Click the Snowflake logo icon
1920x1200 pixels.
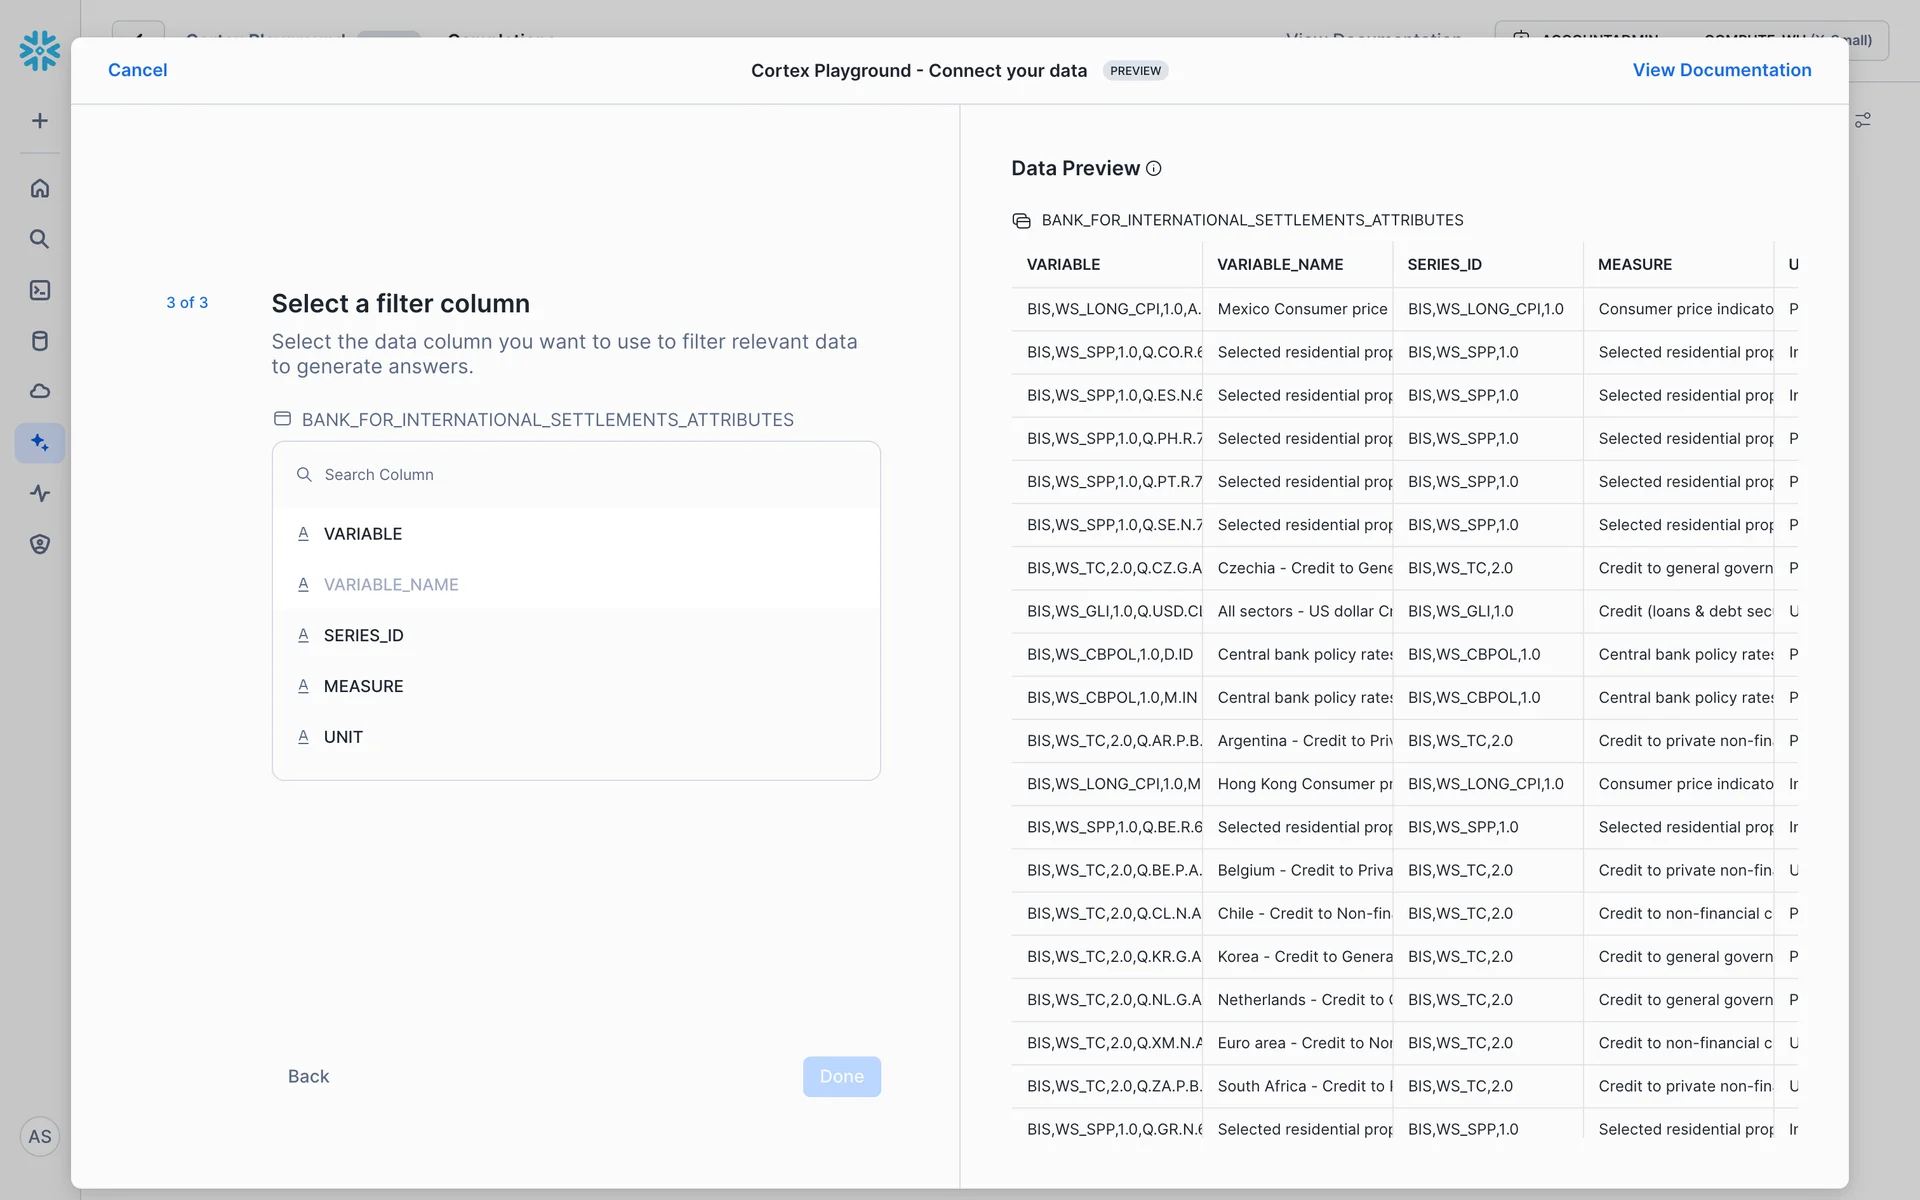click(x=40, y=51)
